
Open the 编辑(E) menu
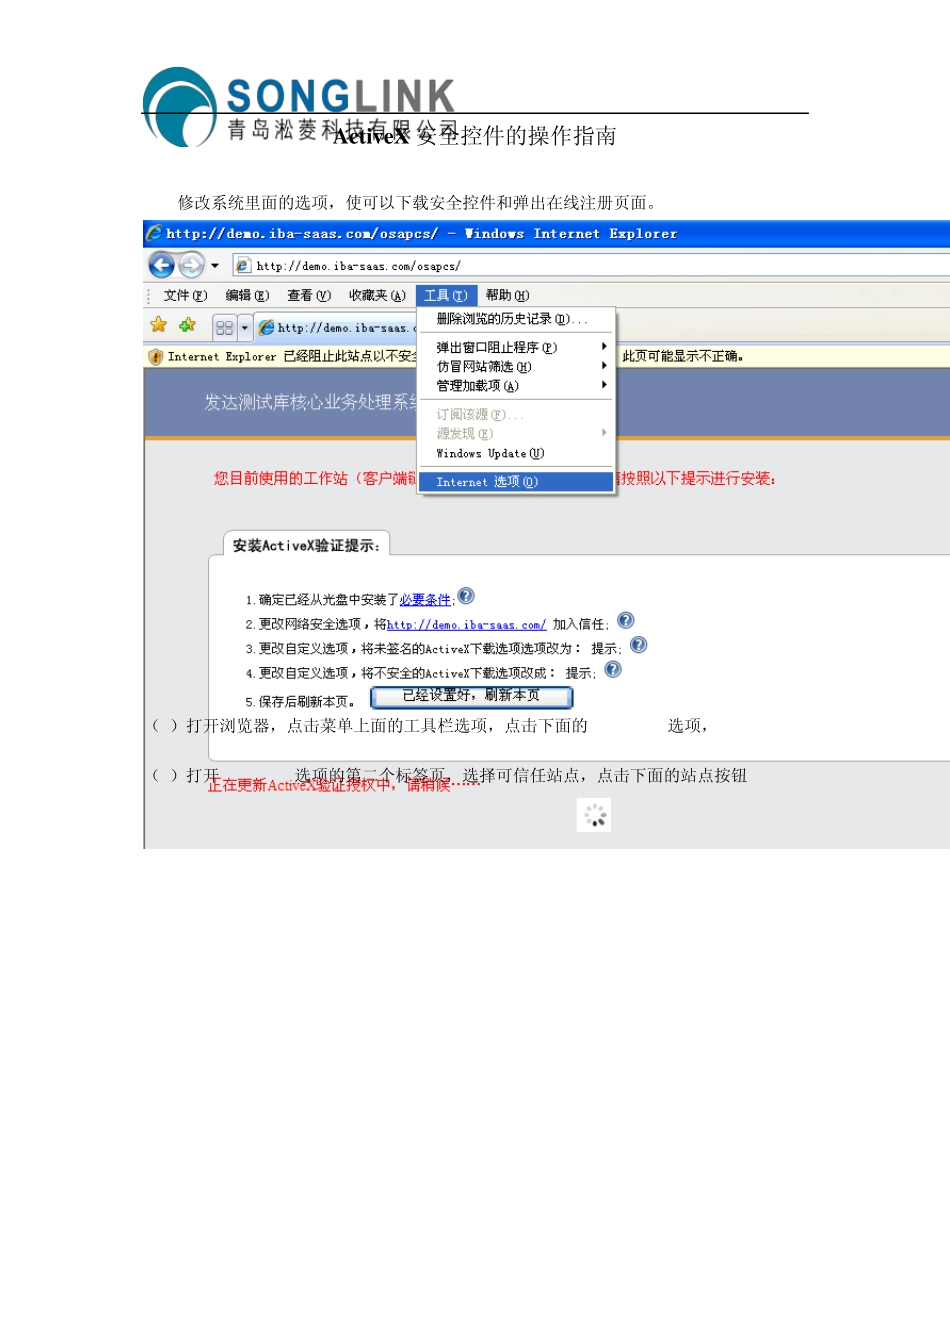247,296
